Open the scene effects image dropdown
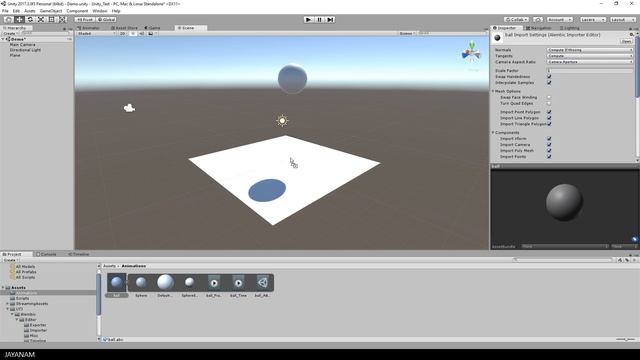The image size is (640, 360). coord(152,33)
